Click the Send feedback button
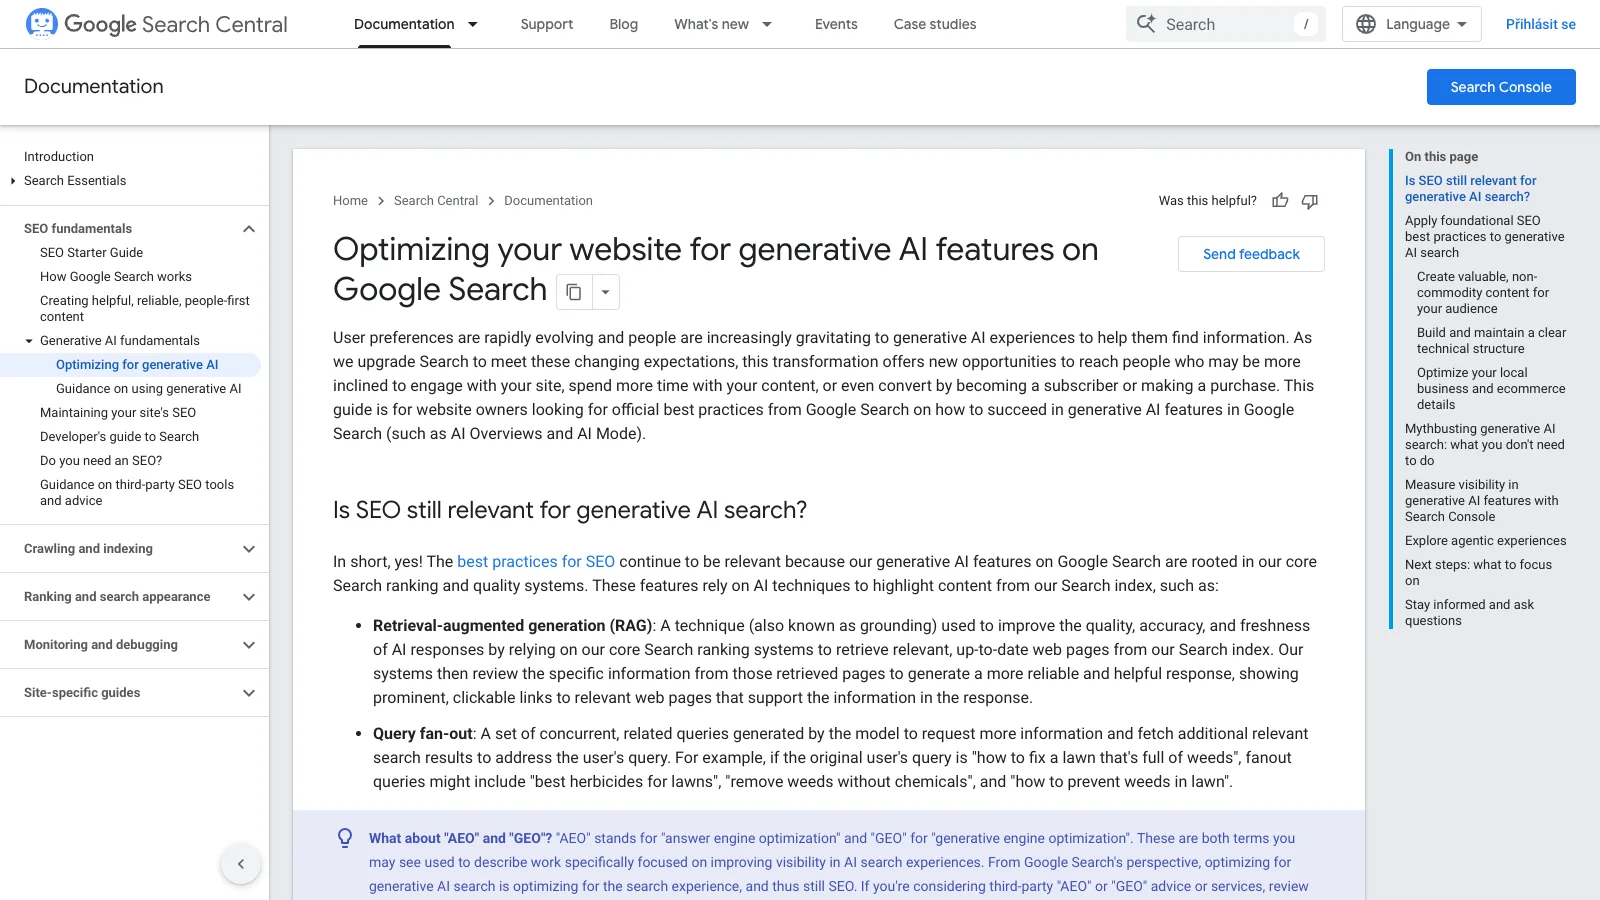Viewport: 1600px width, 900px height. point(1251,254)
